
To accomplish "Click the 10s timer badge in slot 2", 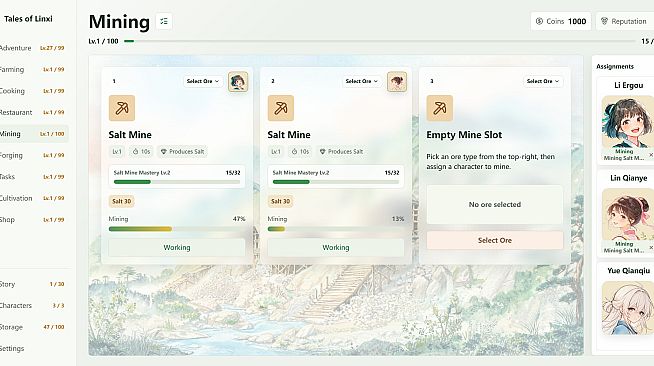I will [x=300, y=152].
